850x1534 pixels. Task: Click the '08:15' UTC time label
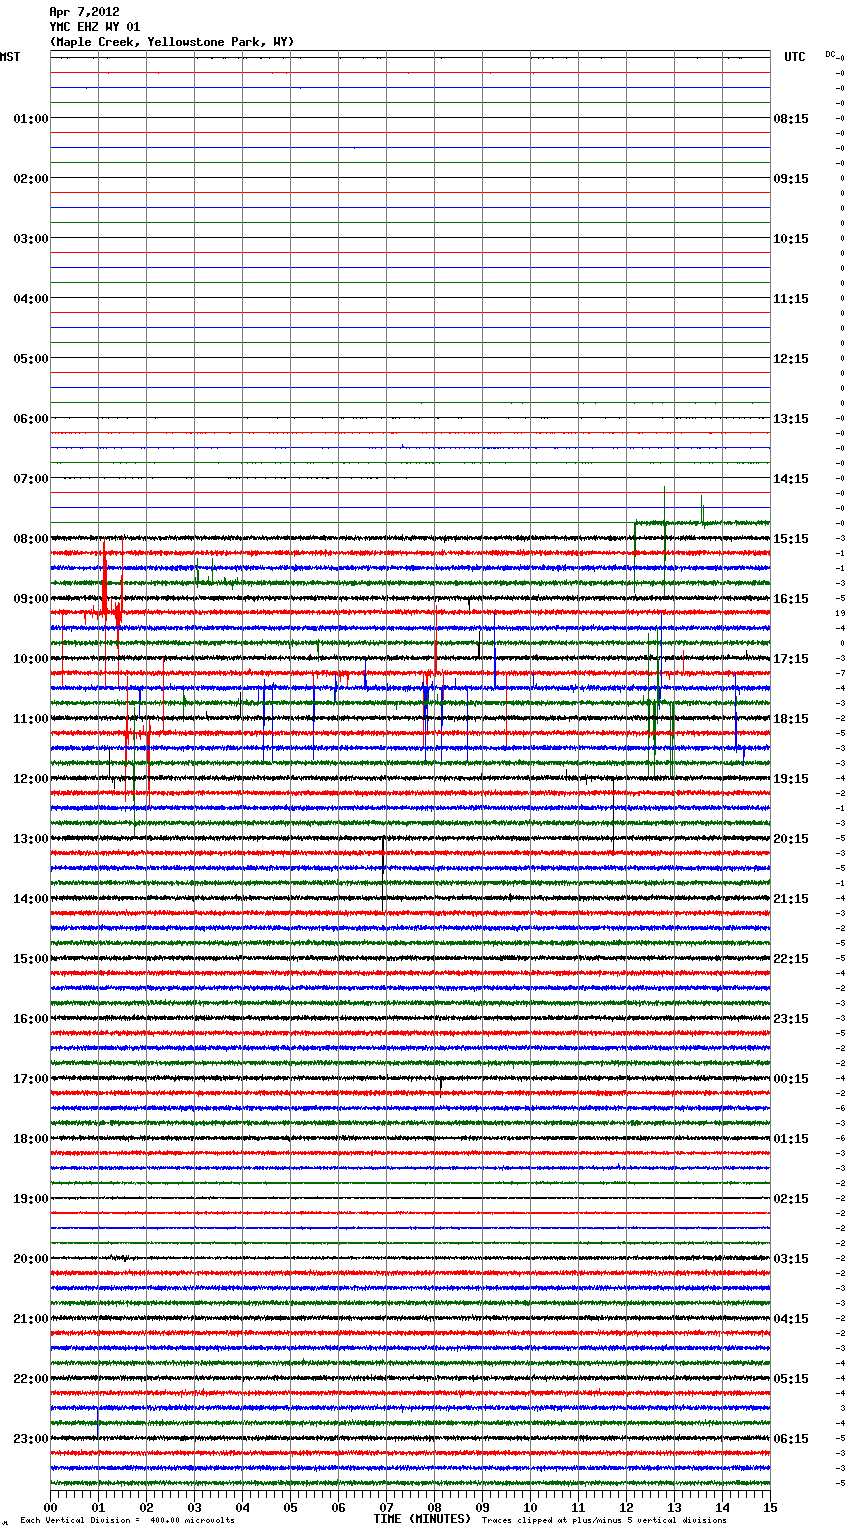point(791,119)
